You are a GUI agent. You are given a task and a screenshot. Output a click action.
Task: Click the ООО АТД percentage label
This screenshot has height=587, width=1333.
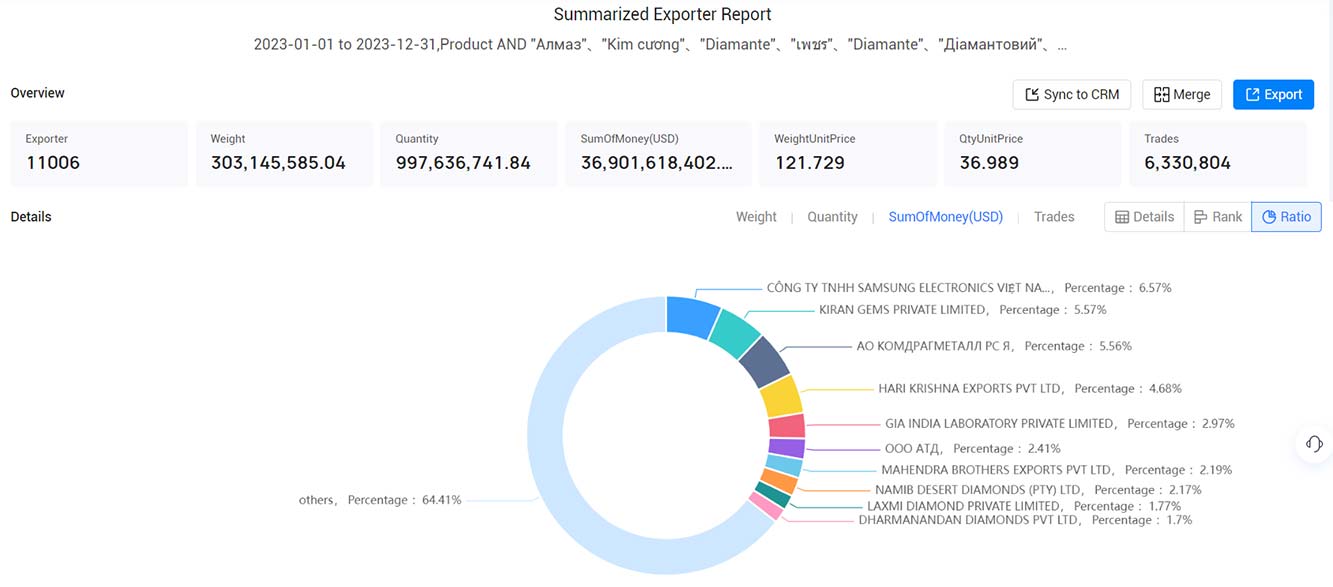(x=972, y=449)
